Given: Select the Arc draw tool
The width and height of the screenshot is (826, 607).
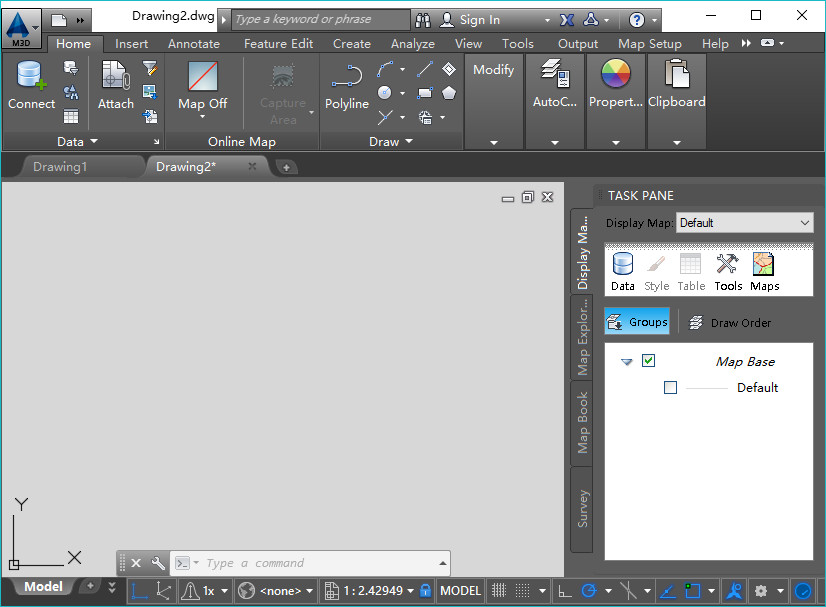Looking at the screenshot, I should [385, 69].
